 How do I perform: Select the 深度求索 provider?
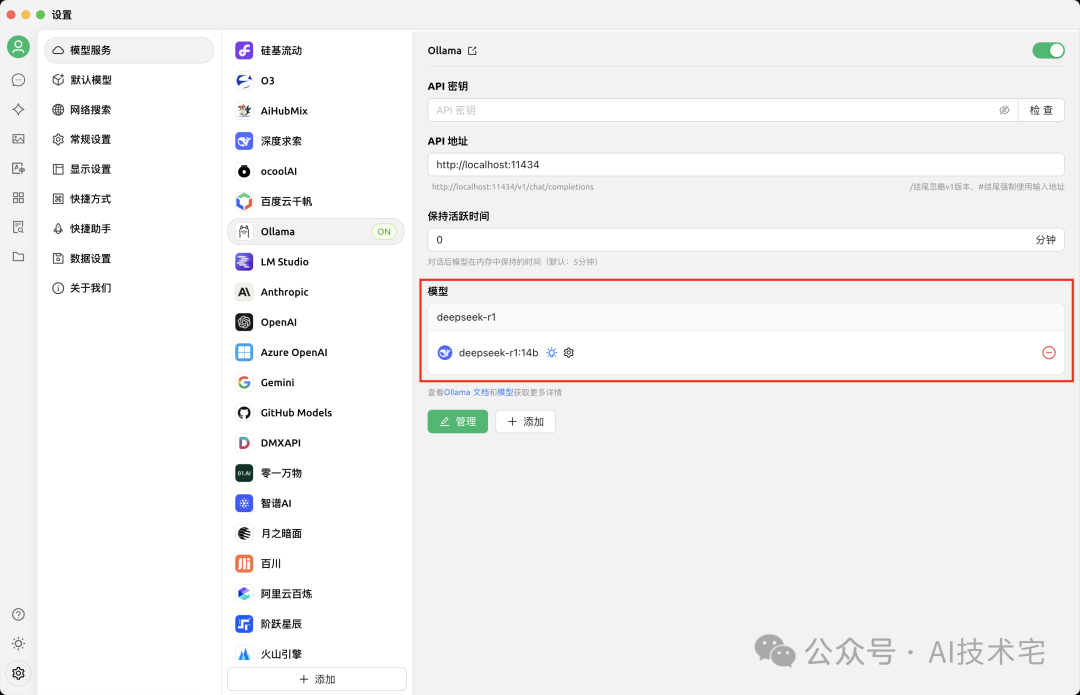pos(316,141)
